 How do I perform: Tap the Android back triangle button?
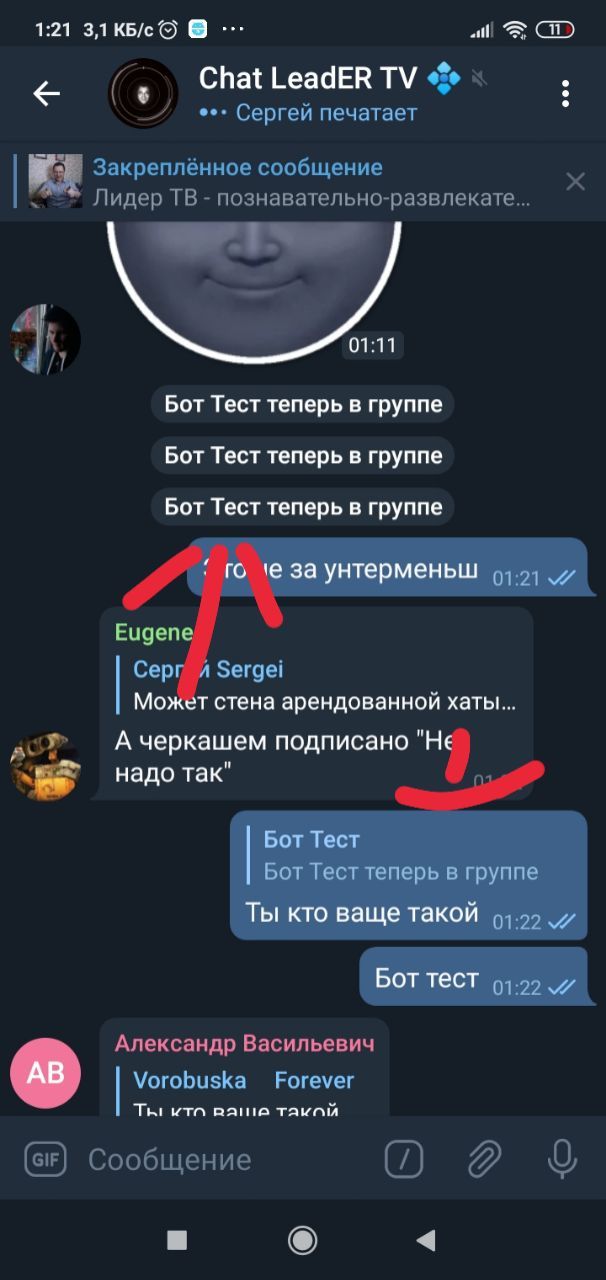[x=427, y=1241]
